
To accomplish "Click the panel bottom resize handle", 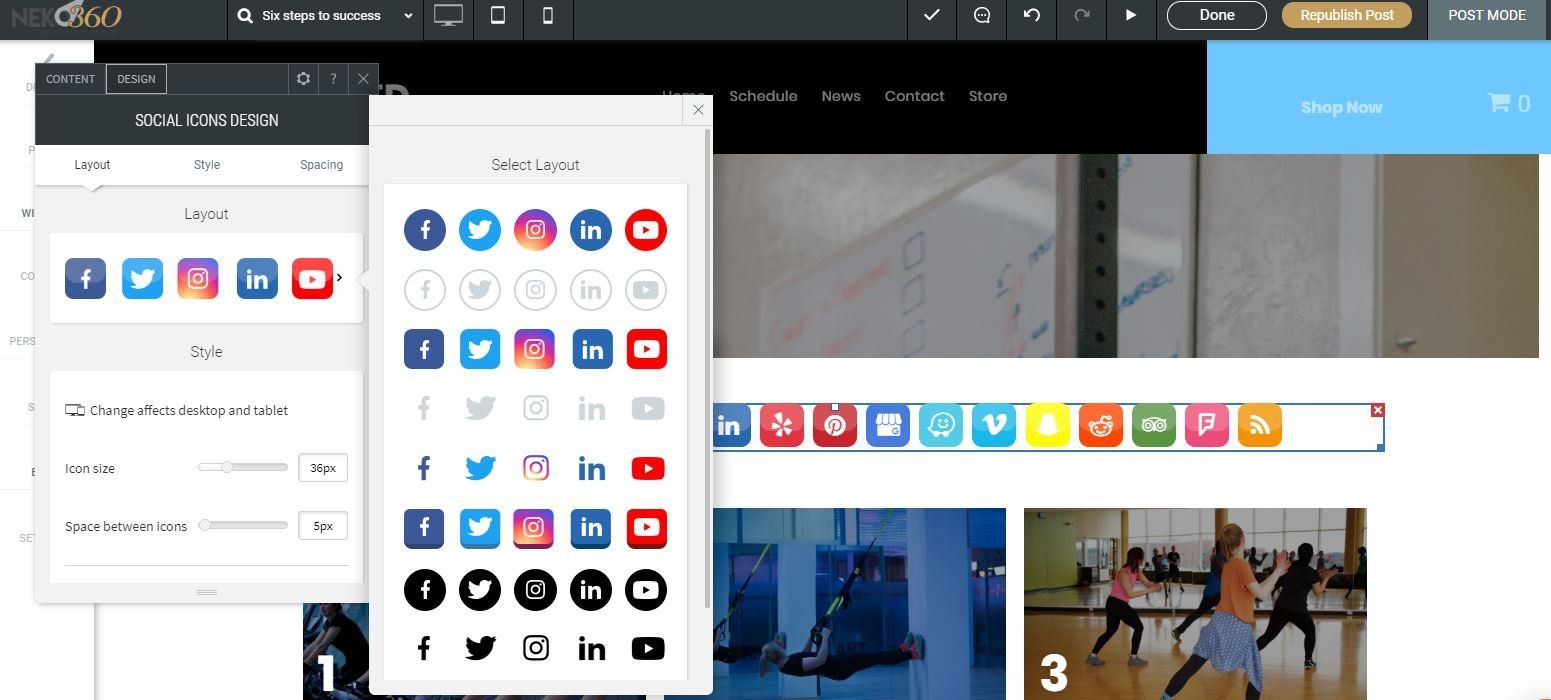I will [207, 592].
